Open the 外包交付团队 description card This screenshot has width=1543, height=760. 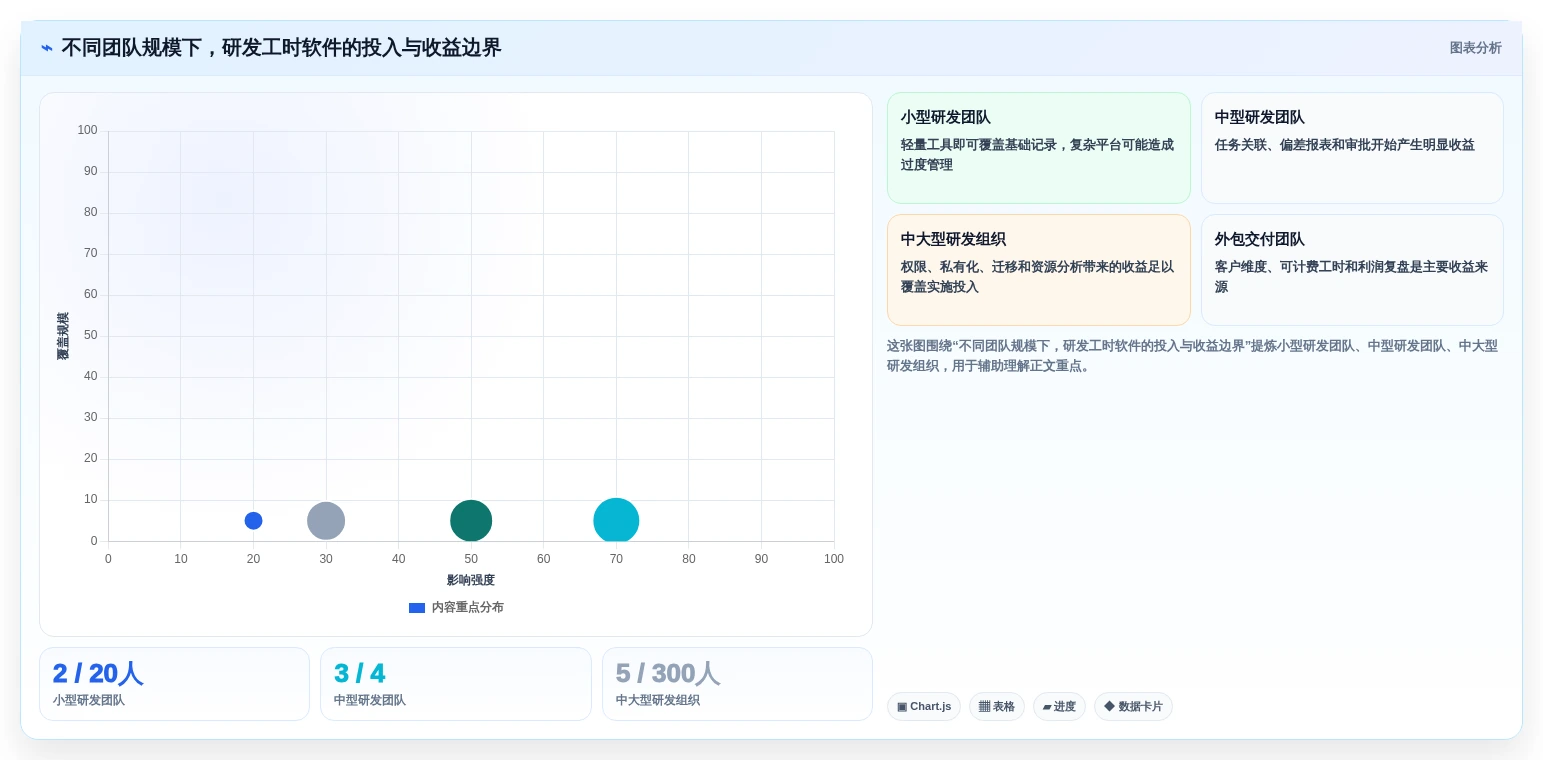coord(1352,270)
